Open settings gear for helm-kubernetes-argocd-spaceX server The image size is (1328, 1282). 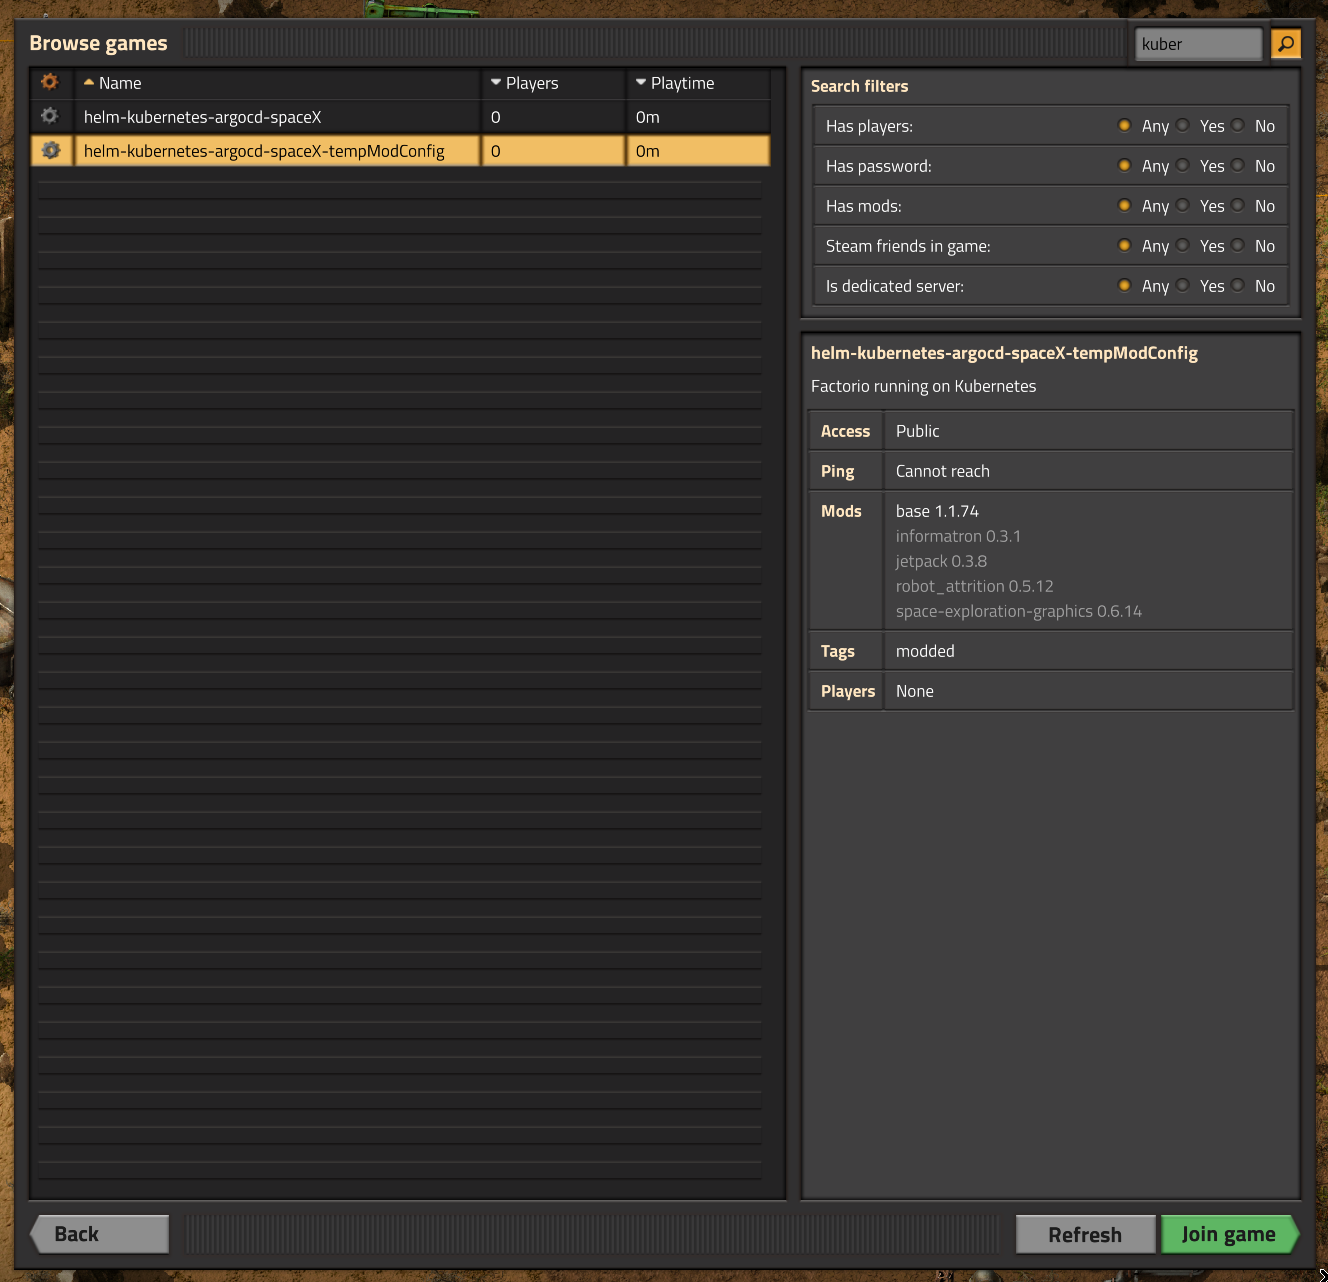coord(49,116)
